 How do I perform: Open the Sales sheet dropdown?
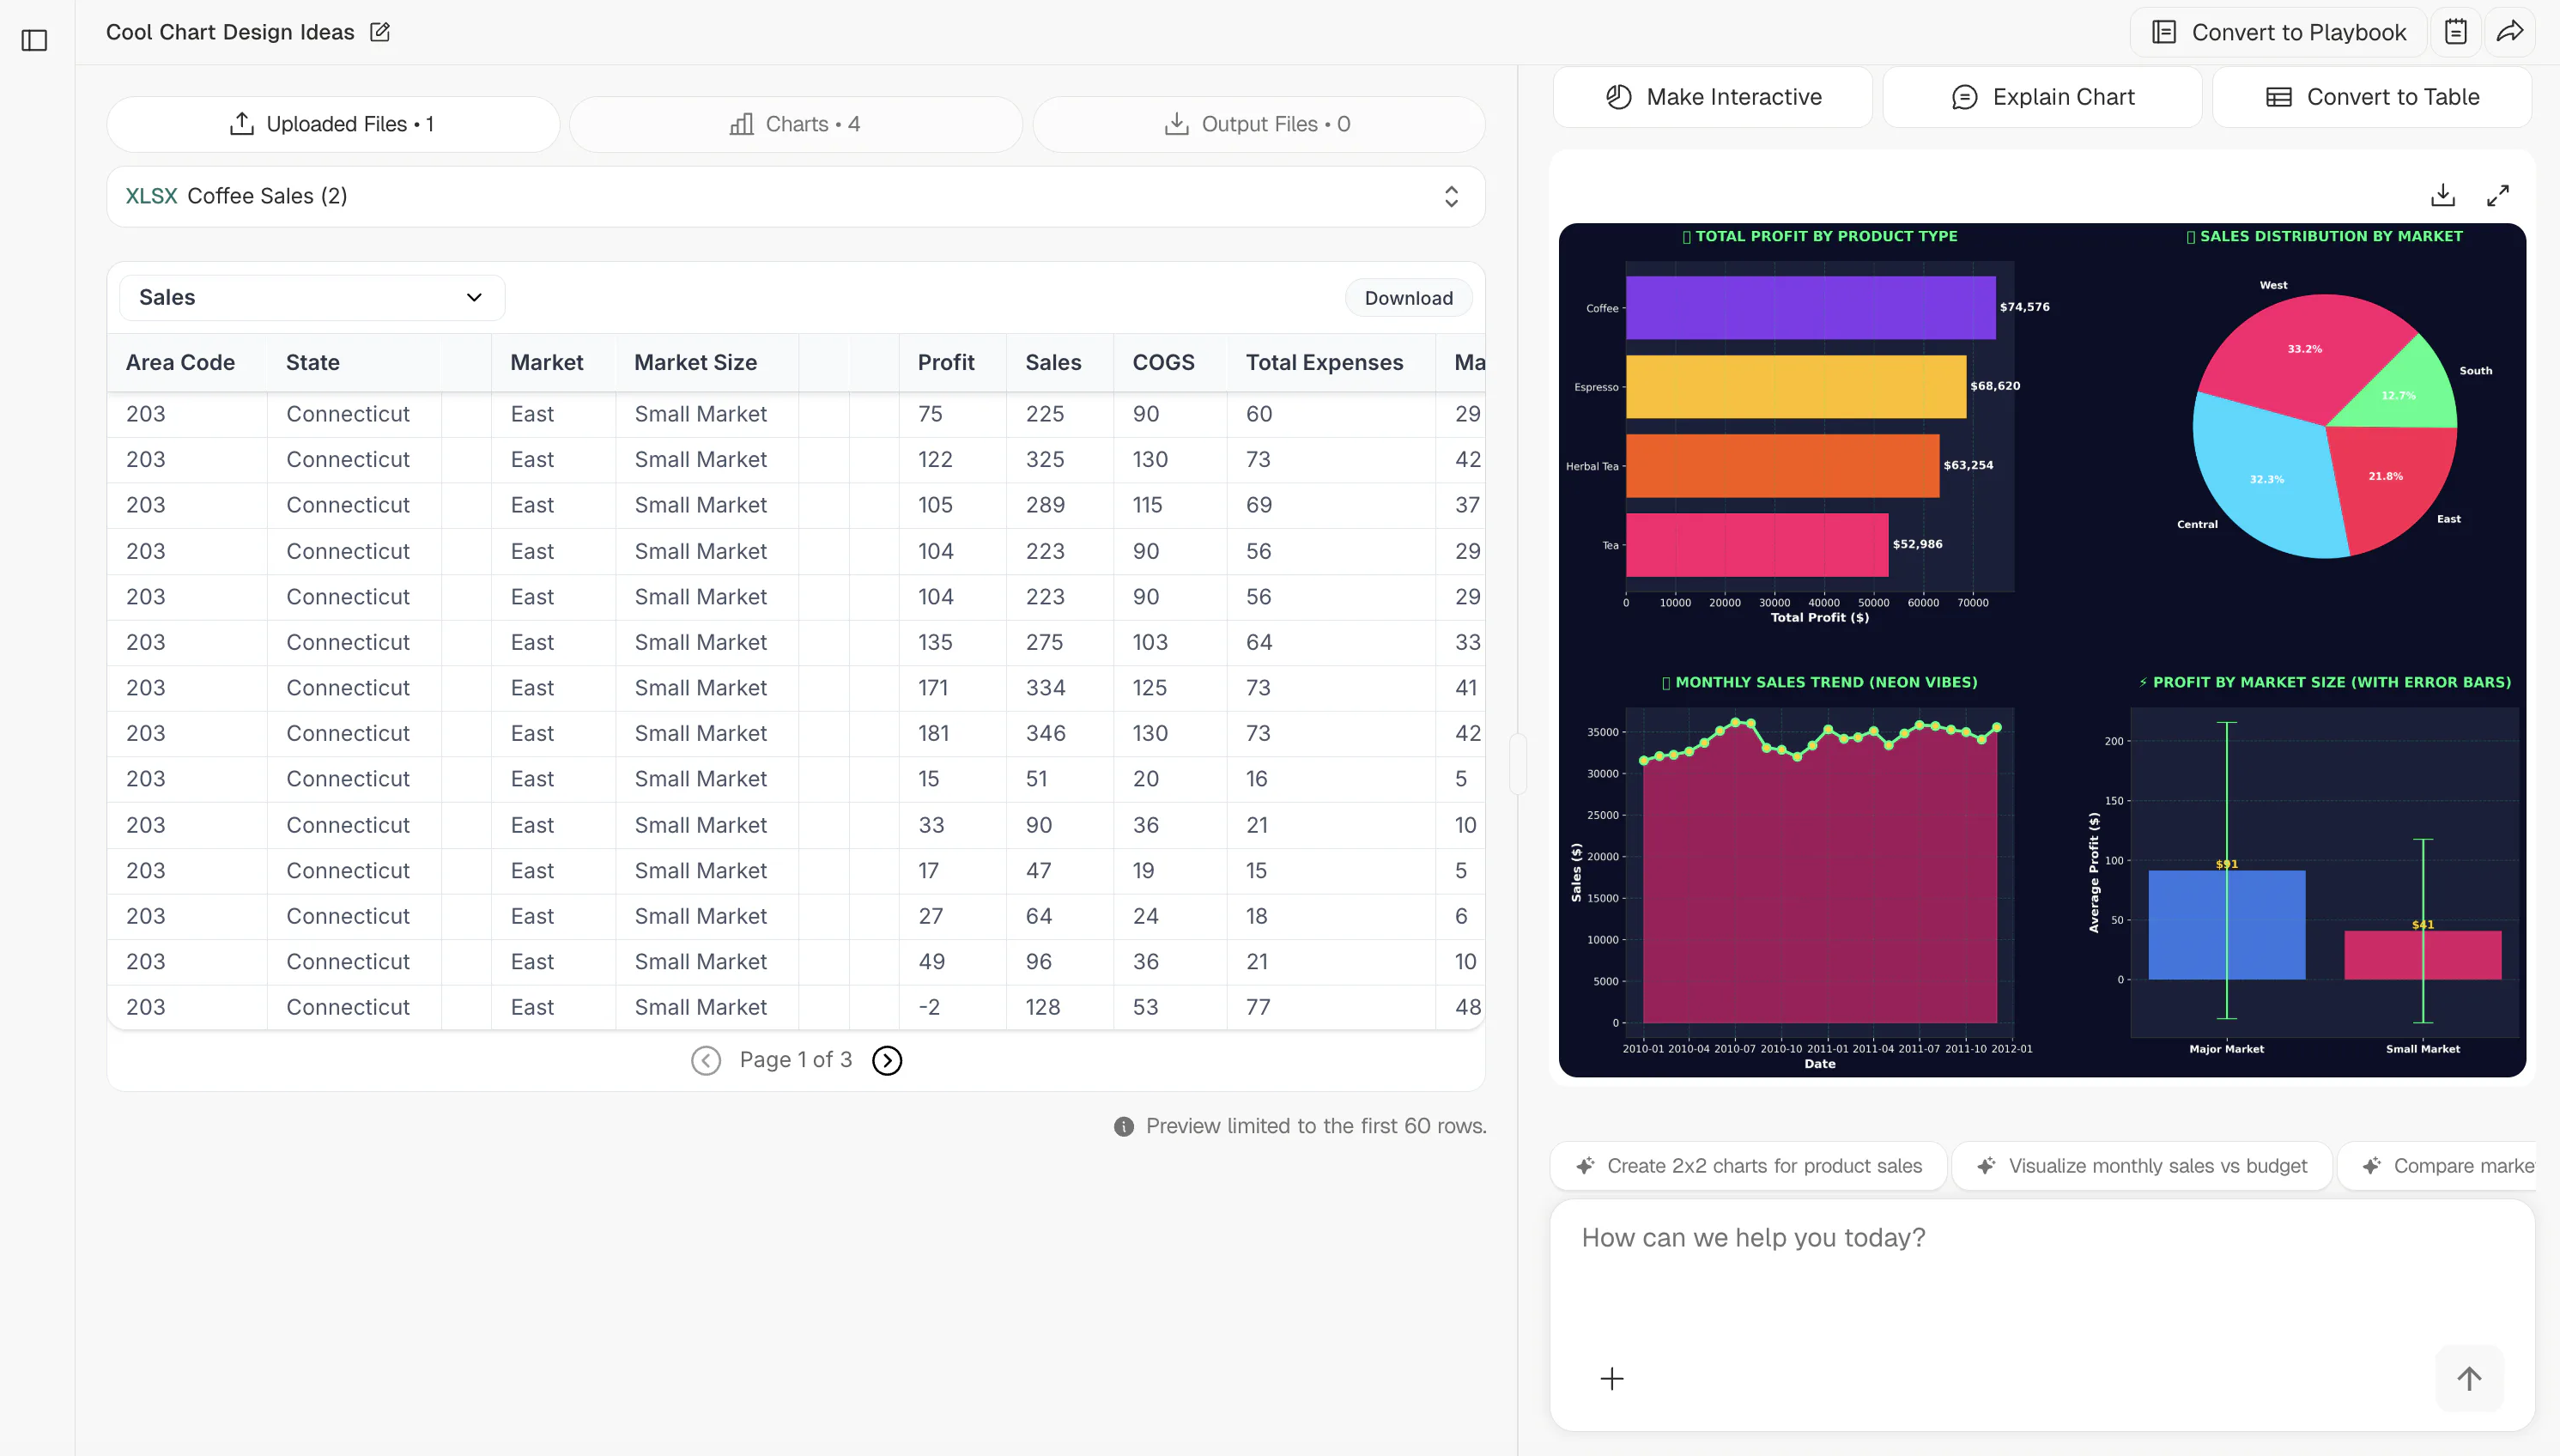(310, 297)
